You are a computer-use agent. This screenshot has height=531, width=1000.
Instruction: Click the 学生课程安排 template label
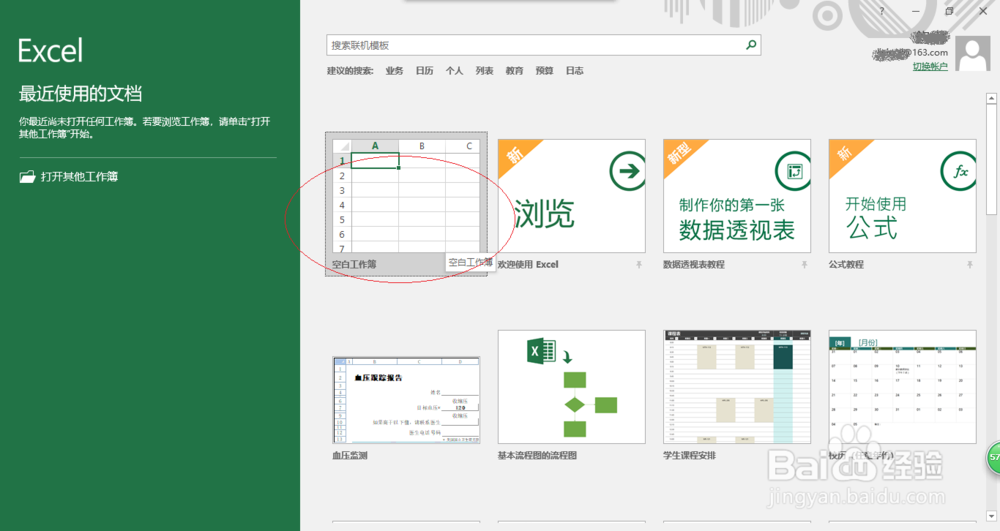pos(689,456)
